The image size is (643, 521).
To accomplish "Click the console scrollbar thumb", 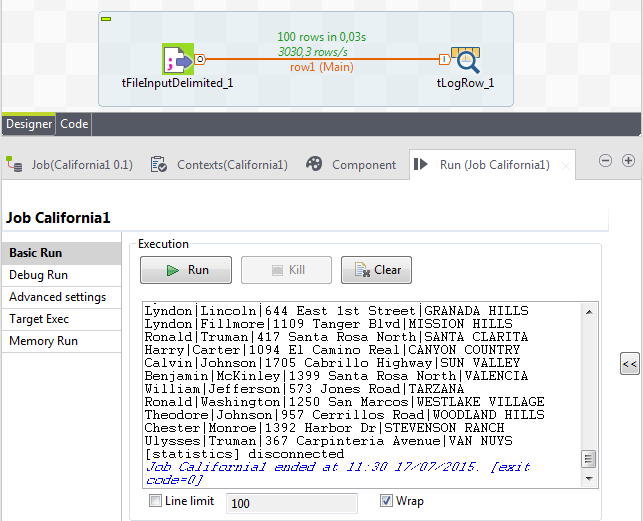I will pyautogui.click(x=589, y=459).
